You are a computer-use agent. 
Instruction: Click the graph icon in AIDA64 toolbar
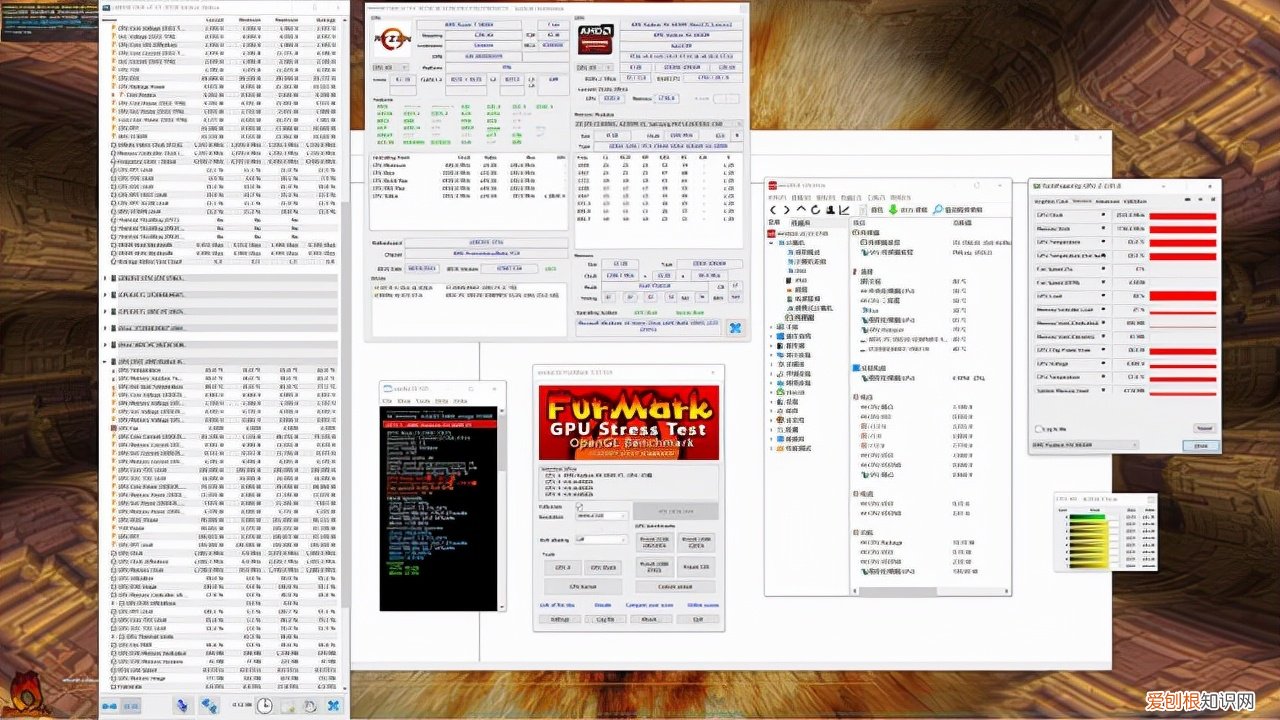click(845, 209)
